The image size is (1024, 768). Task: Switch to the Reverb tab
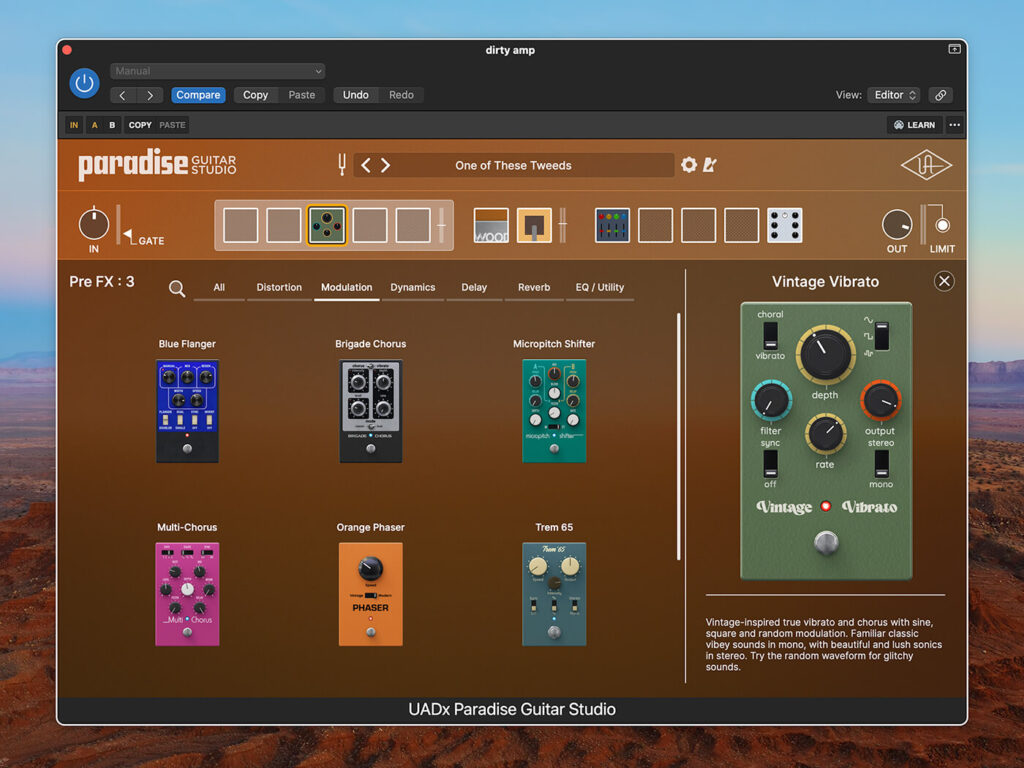coord(534,287)
